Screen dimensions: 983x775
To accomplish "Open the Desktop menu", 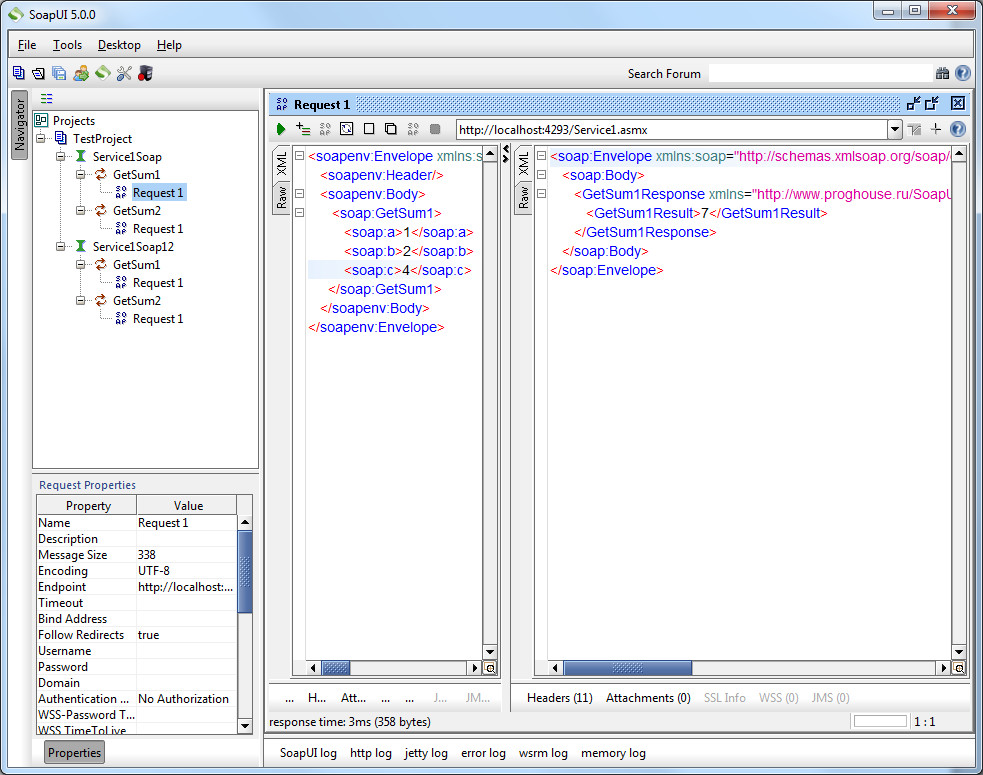I will coord(119,45).
